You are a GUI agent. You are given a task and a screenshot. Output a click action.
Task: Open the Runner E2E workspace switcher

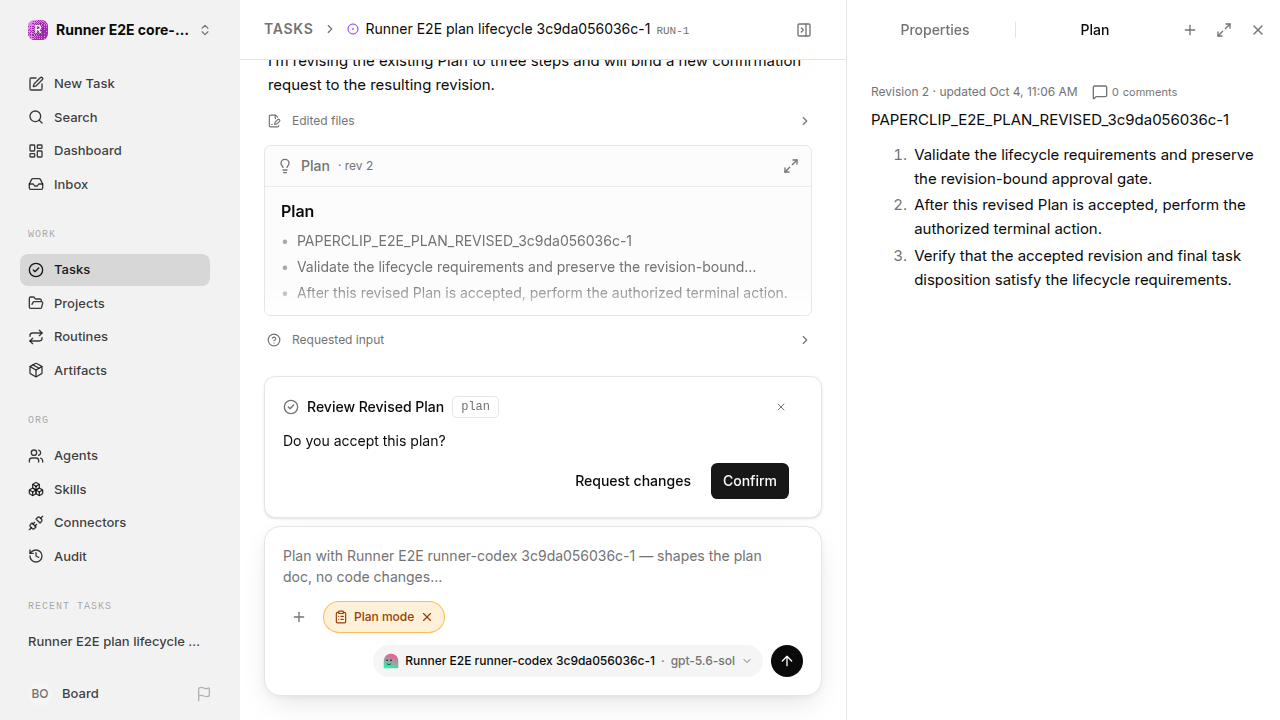[x=120, y=30]
